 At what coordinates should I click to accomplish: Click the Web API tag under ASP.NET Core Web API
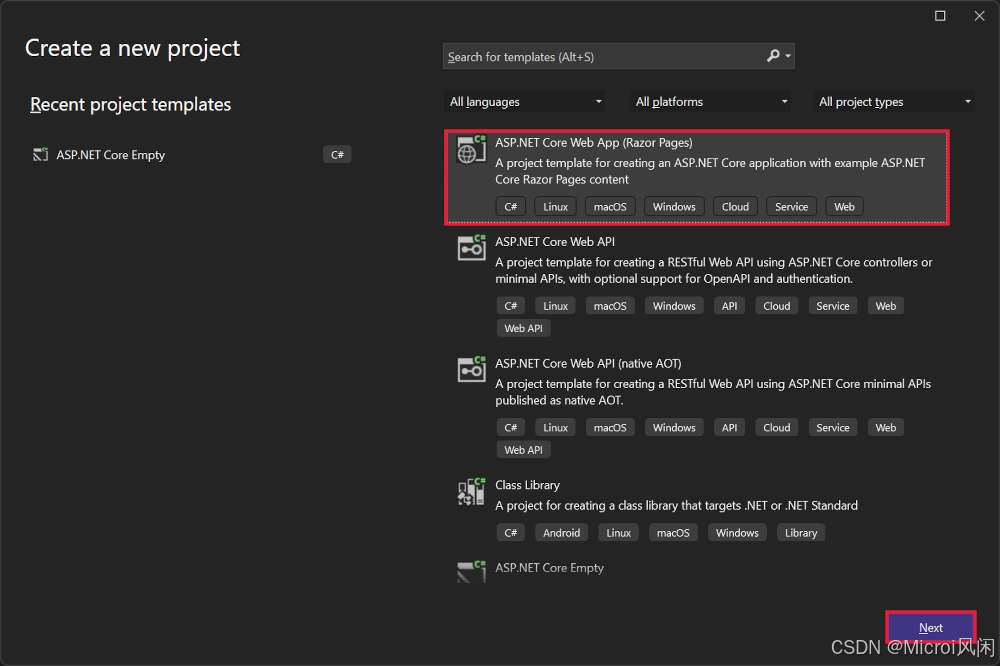coord(524,329)
